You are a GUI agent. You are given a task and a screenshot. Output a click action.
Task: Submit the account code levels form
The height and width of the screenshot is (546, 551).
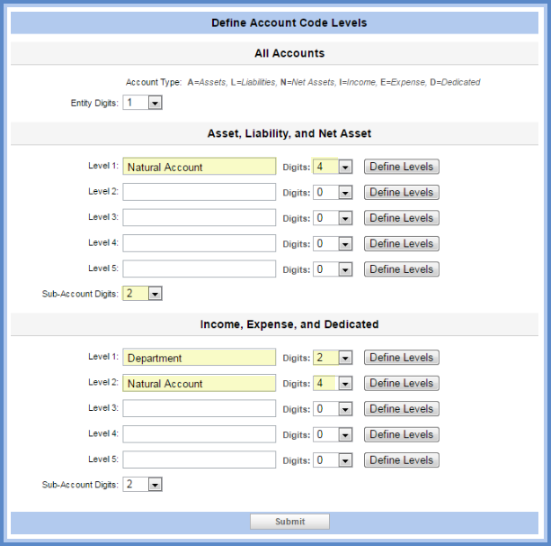[x=290, y=521]
